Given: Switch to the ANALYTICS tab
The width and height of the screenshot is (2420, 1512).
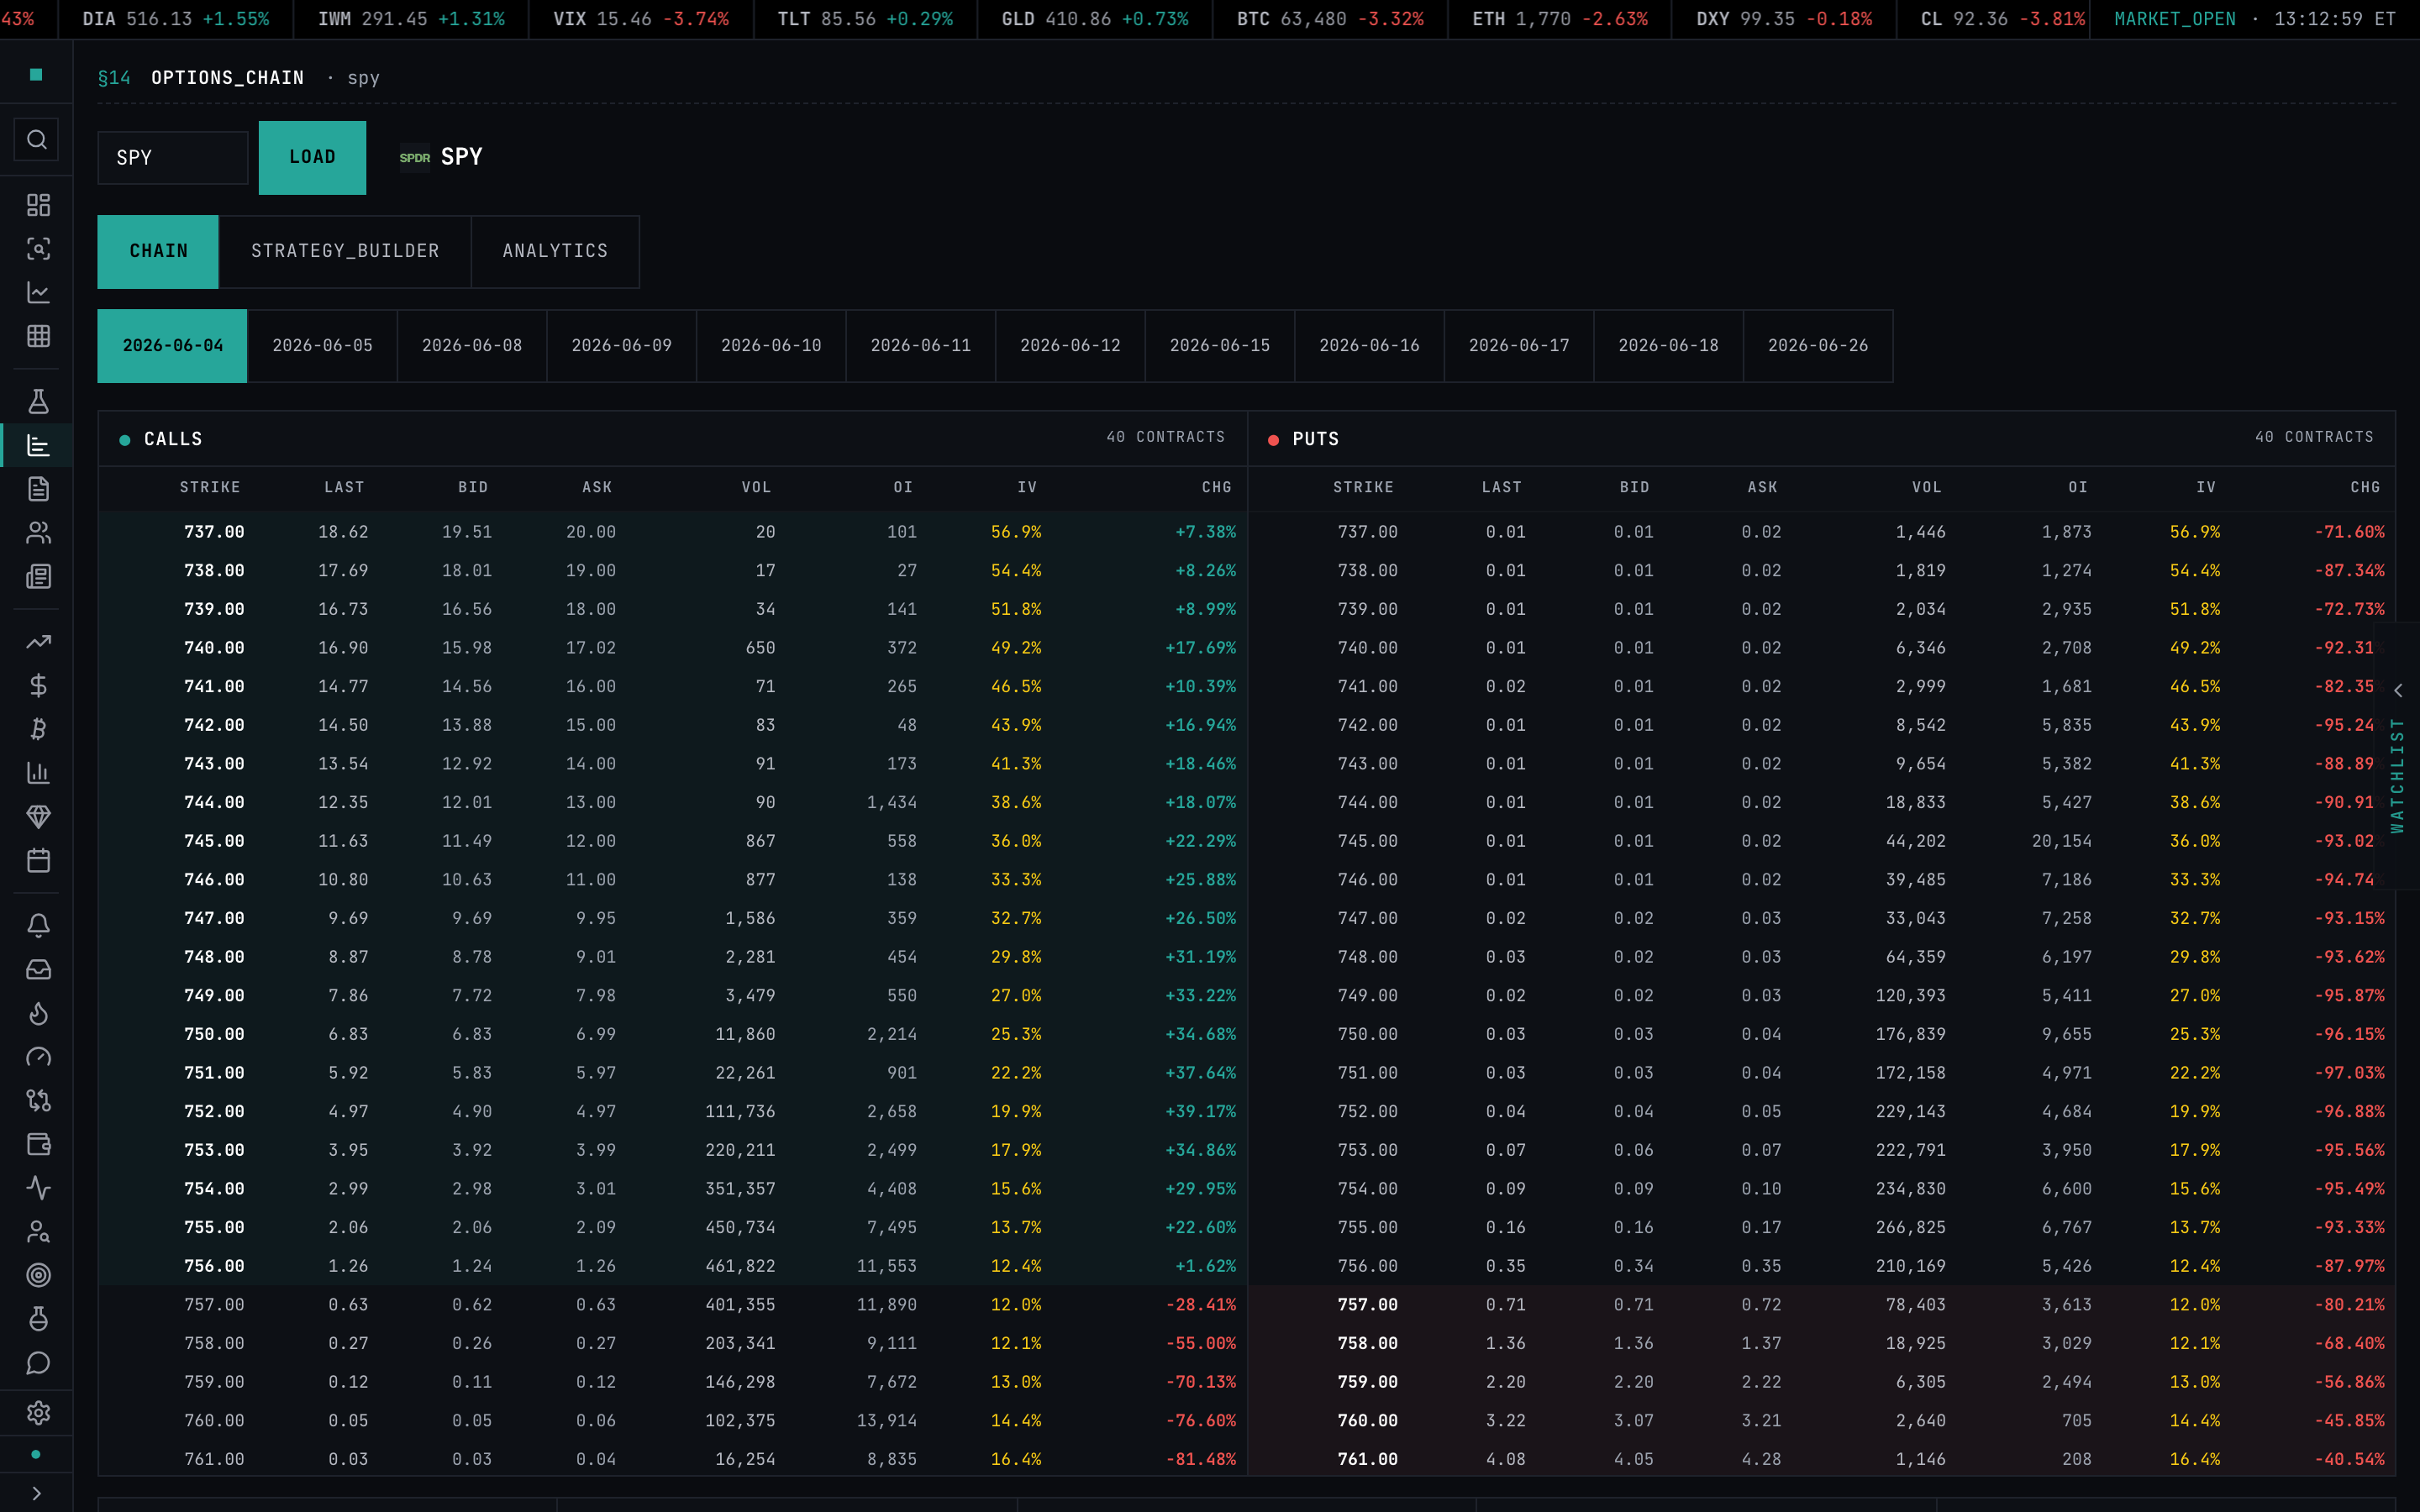Looking at the screenshot, I should click(x=555, y=252).
